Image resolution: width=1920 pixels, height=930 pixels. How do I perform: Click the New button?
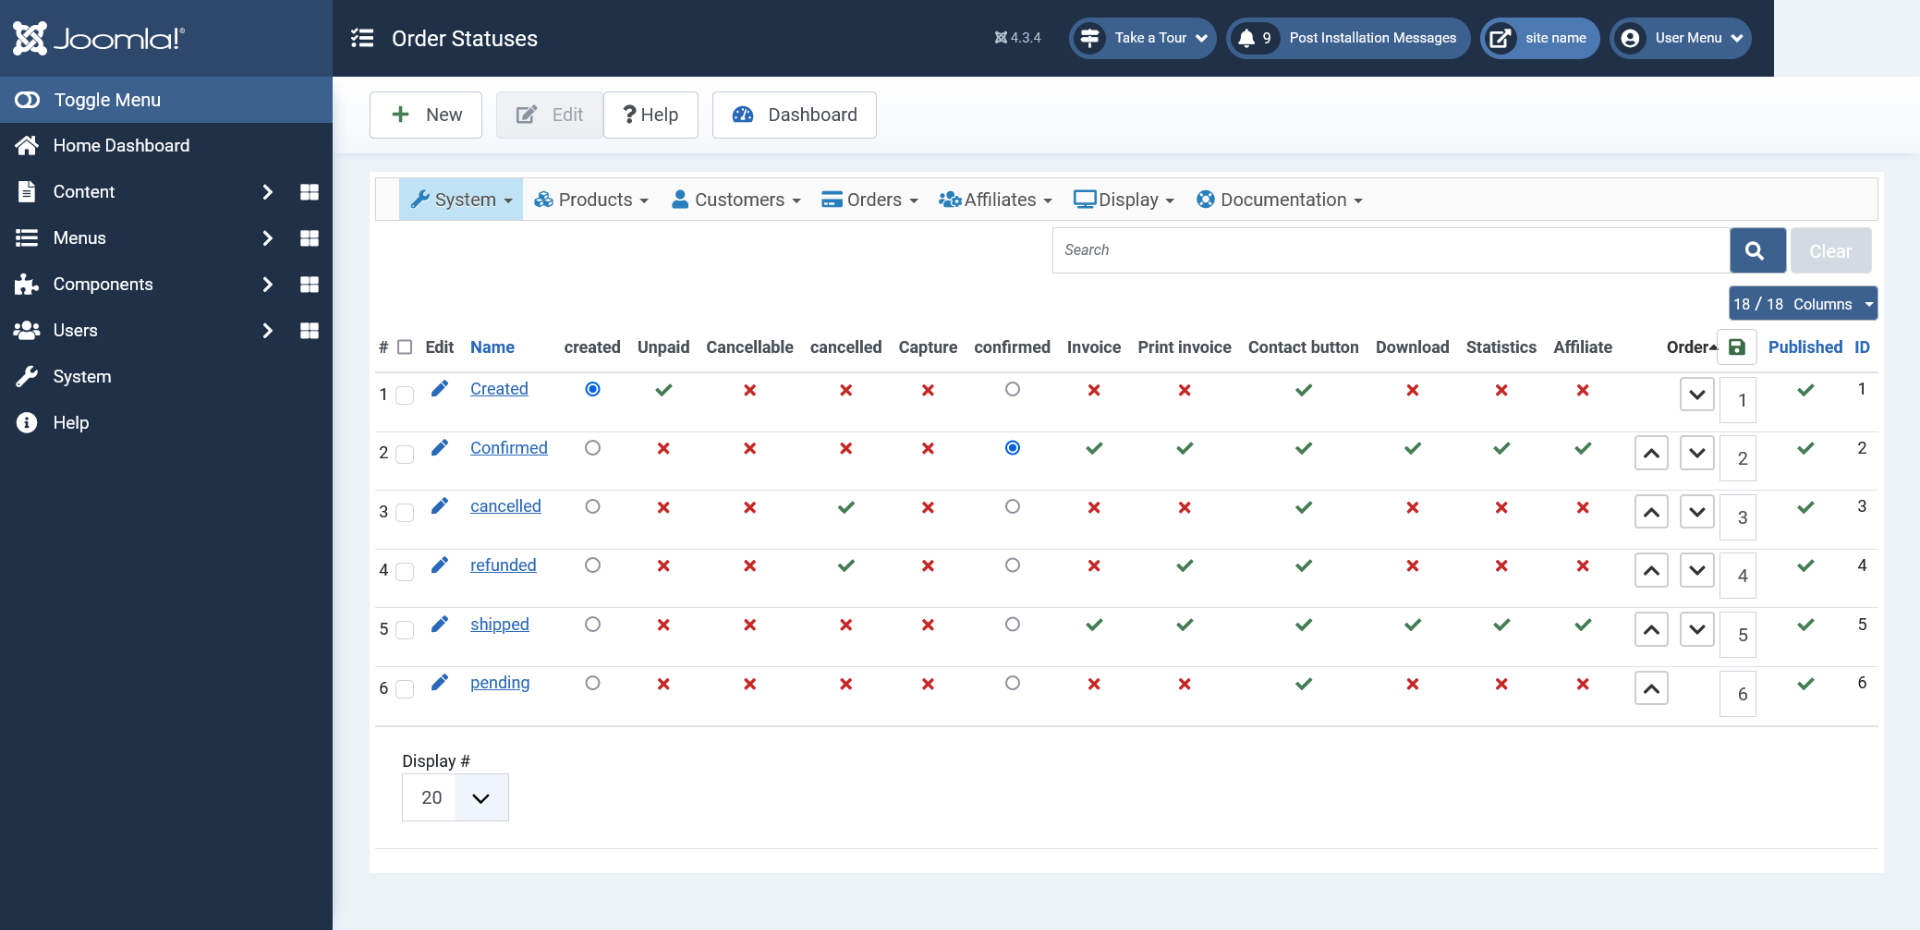426,115
